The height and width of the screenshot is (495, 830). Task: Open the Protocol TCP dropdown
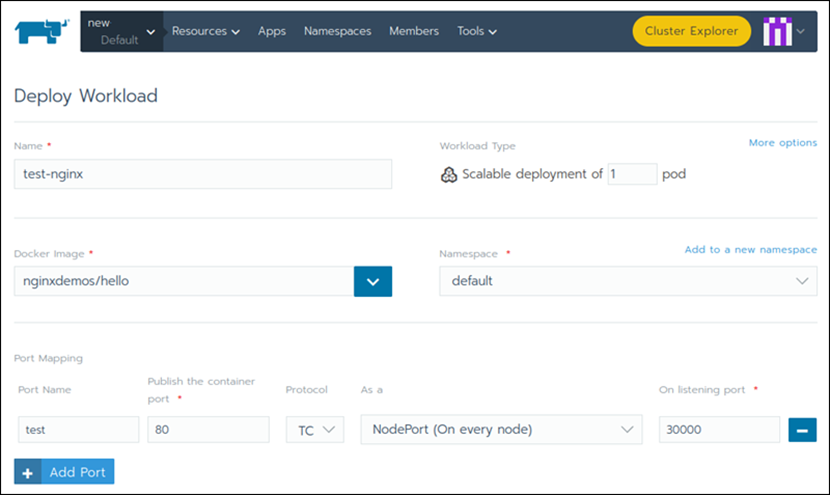[314, 429]
